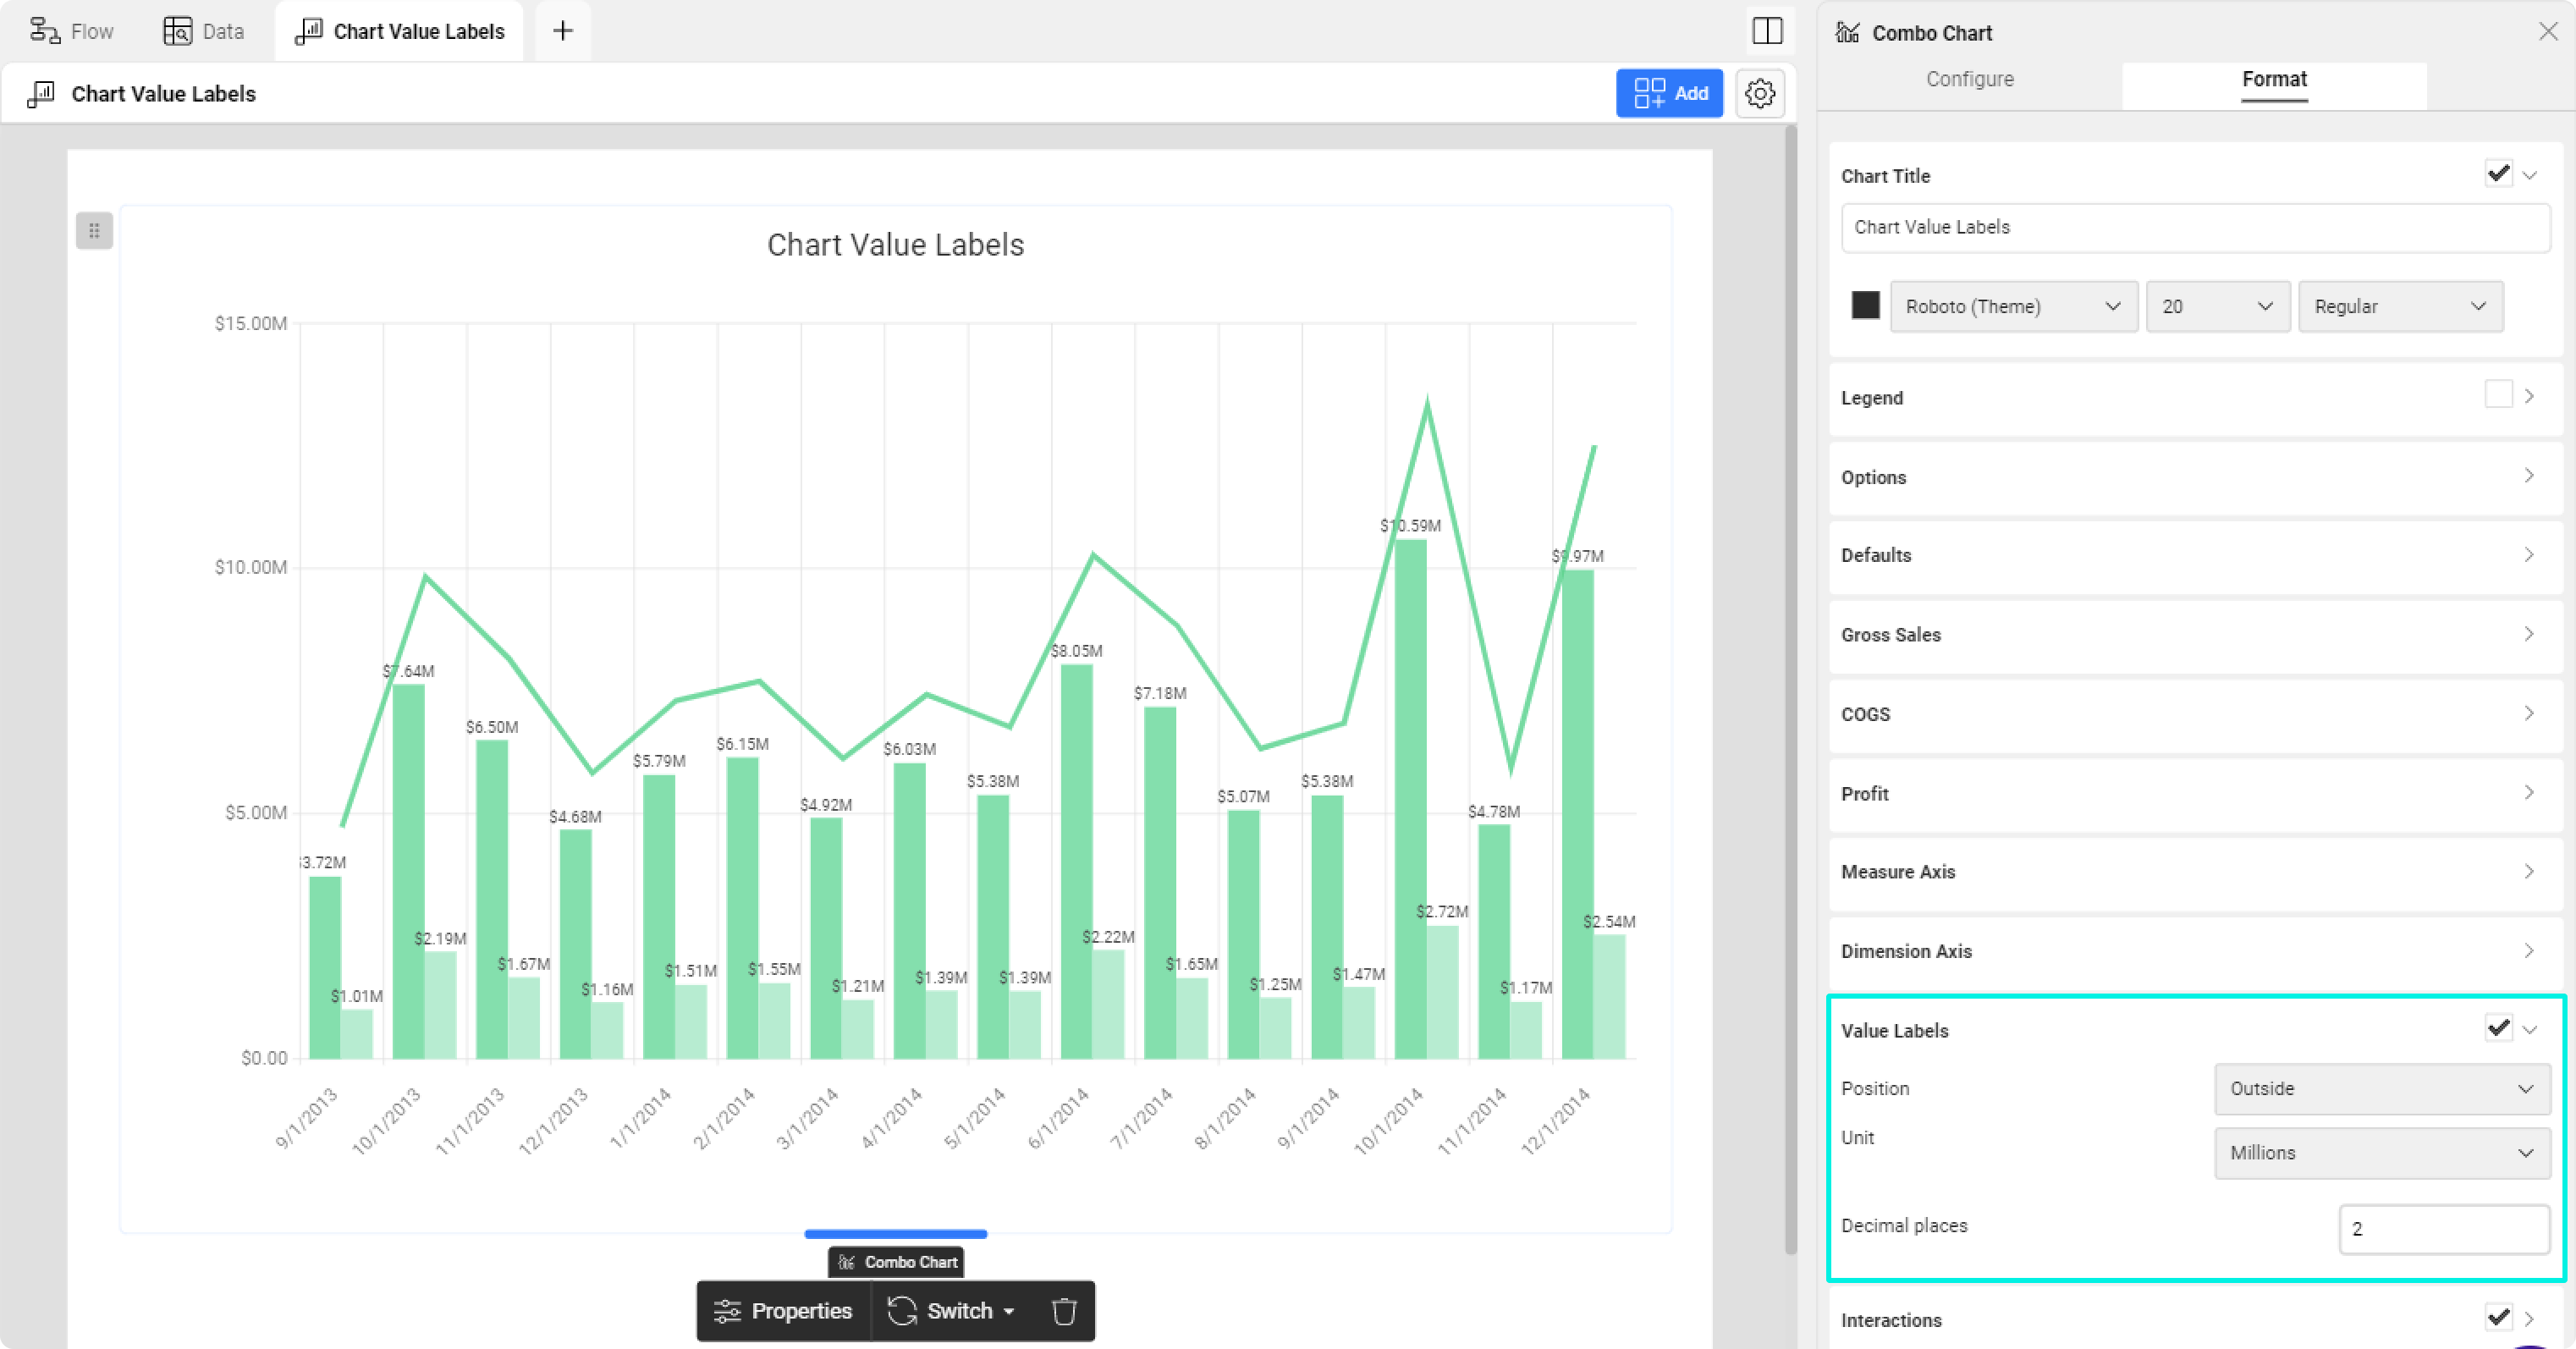
Task: Open Properties from the chart toolbar
Action: click(783, 1311)
